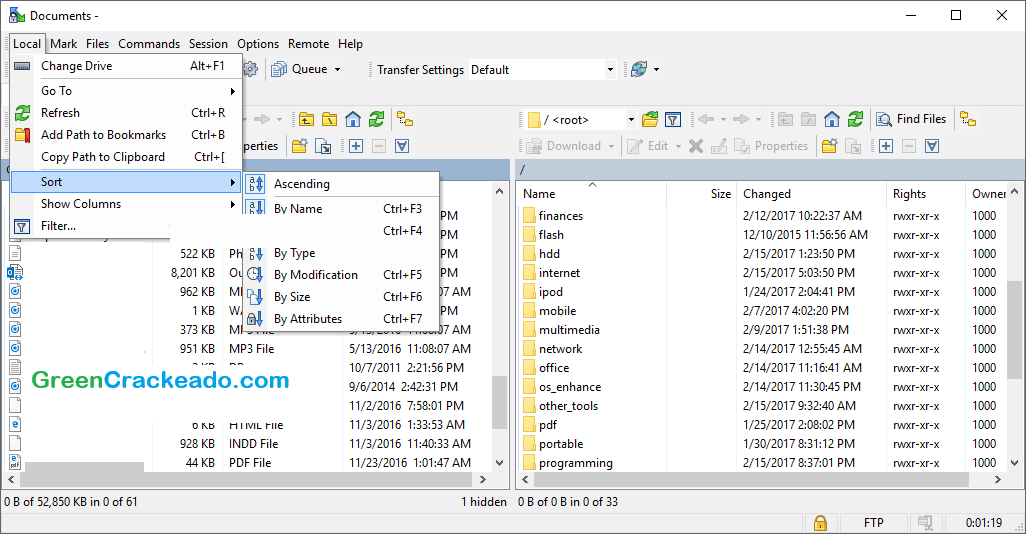Create new folder in local panel
Image resolution: width=1026 pixels, height=534 pixels.
(300, 146)
